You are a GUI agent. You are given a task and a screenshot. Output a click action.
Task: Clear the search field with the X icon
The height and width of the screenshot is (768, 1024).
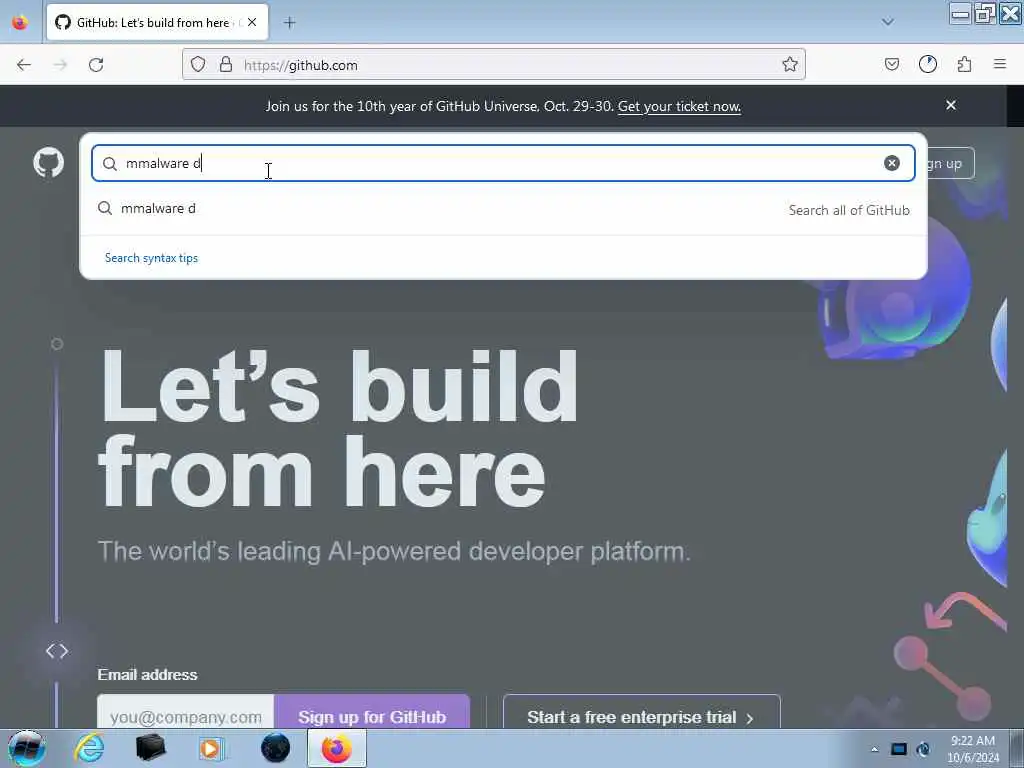[891, 163]
